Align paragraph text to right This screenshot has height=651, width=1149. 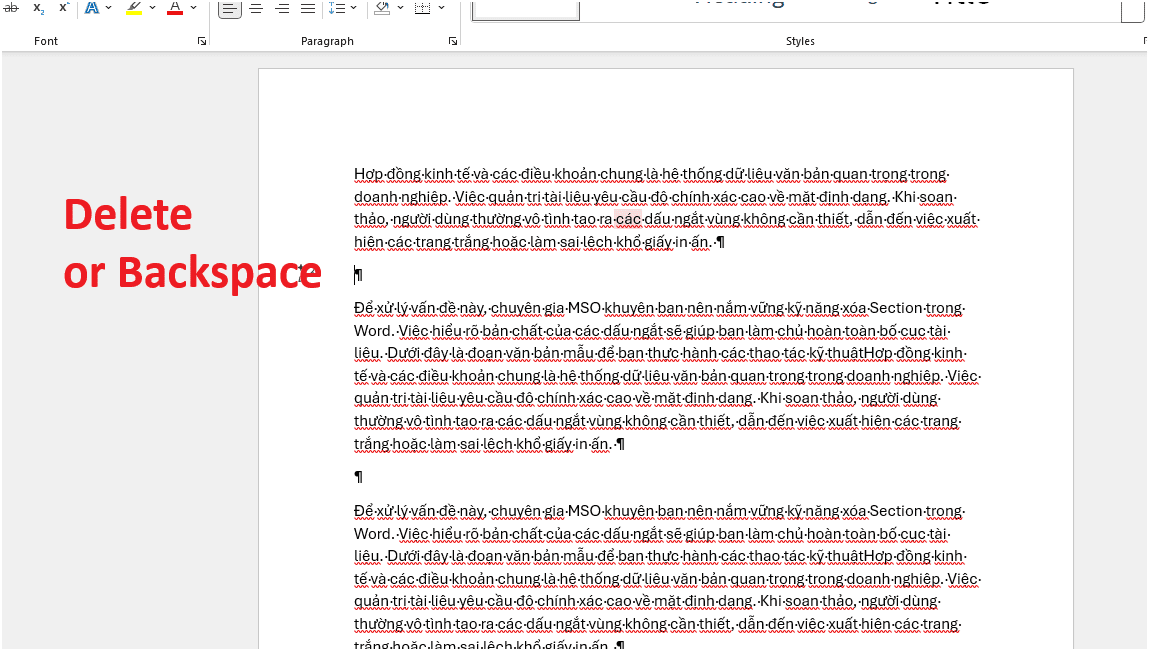point(282,8)
